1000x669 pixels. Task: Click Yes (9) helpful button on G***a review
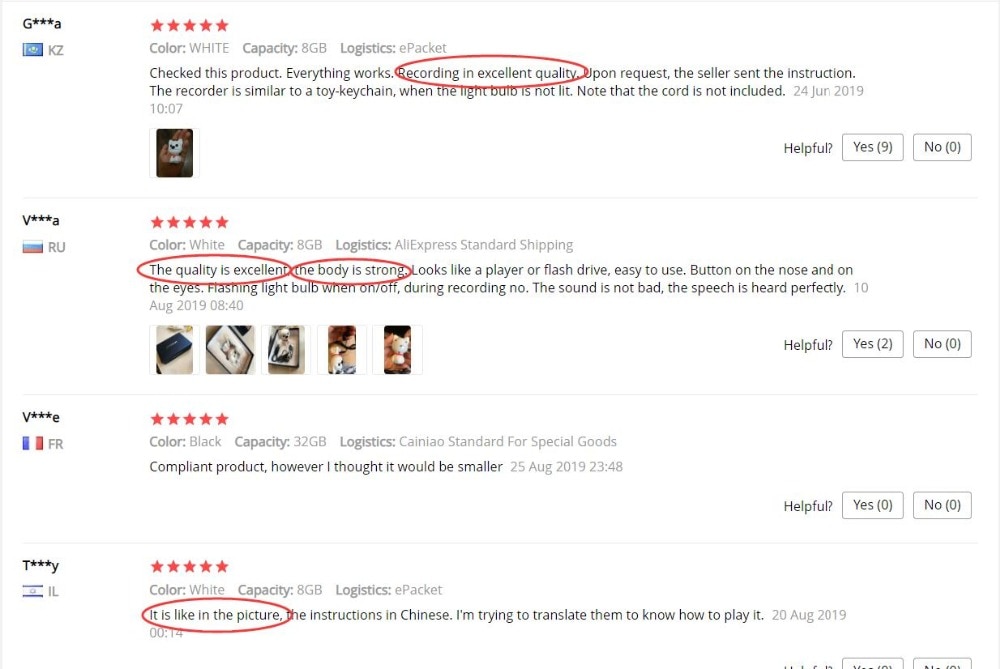(x=872, y=147)
